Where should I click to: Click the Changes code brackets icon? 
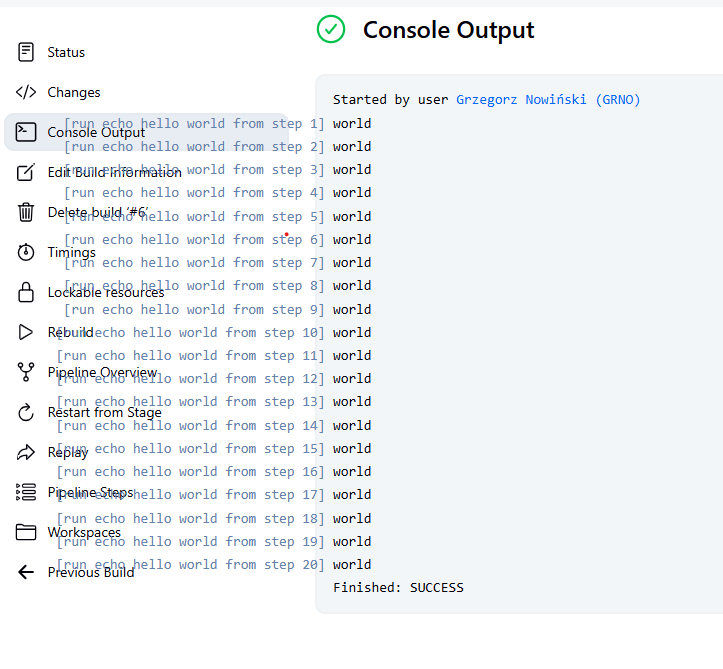26,92
